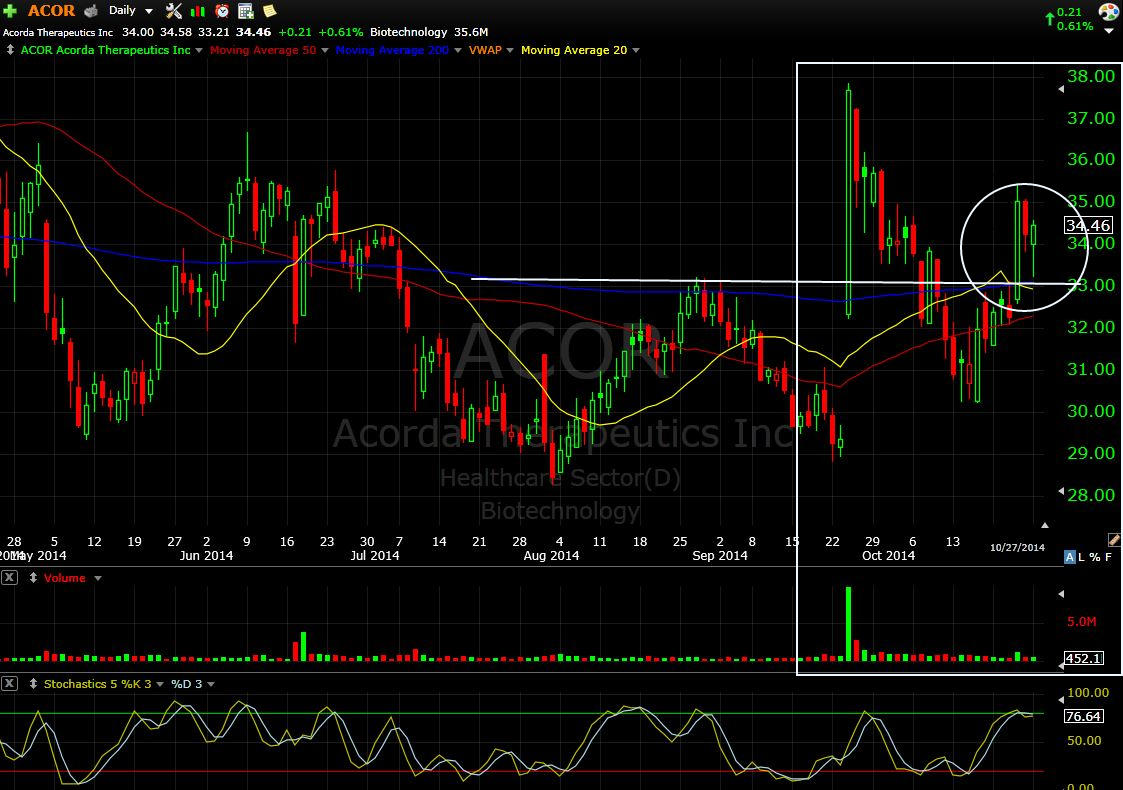
Task: Click the 35.6M volume figure in header
Action: point(471,32)
